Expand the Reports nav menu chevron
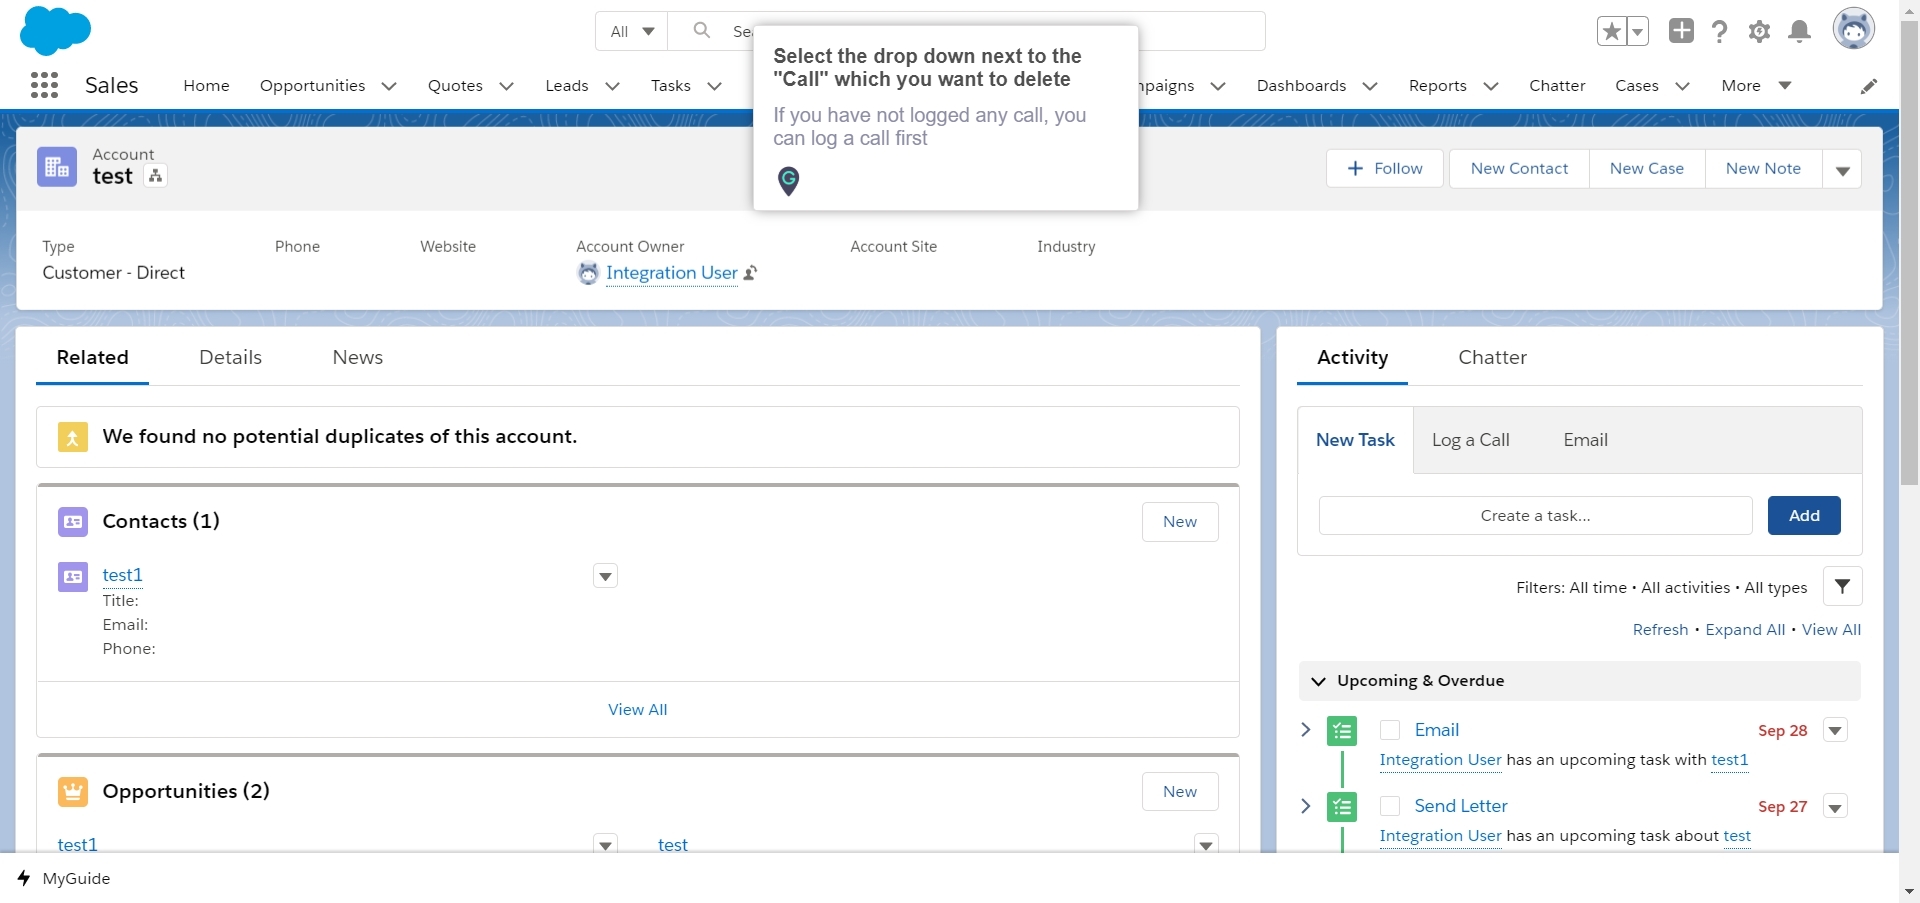The width and height of the screenshot is (1920, 903). 1490,86
